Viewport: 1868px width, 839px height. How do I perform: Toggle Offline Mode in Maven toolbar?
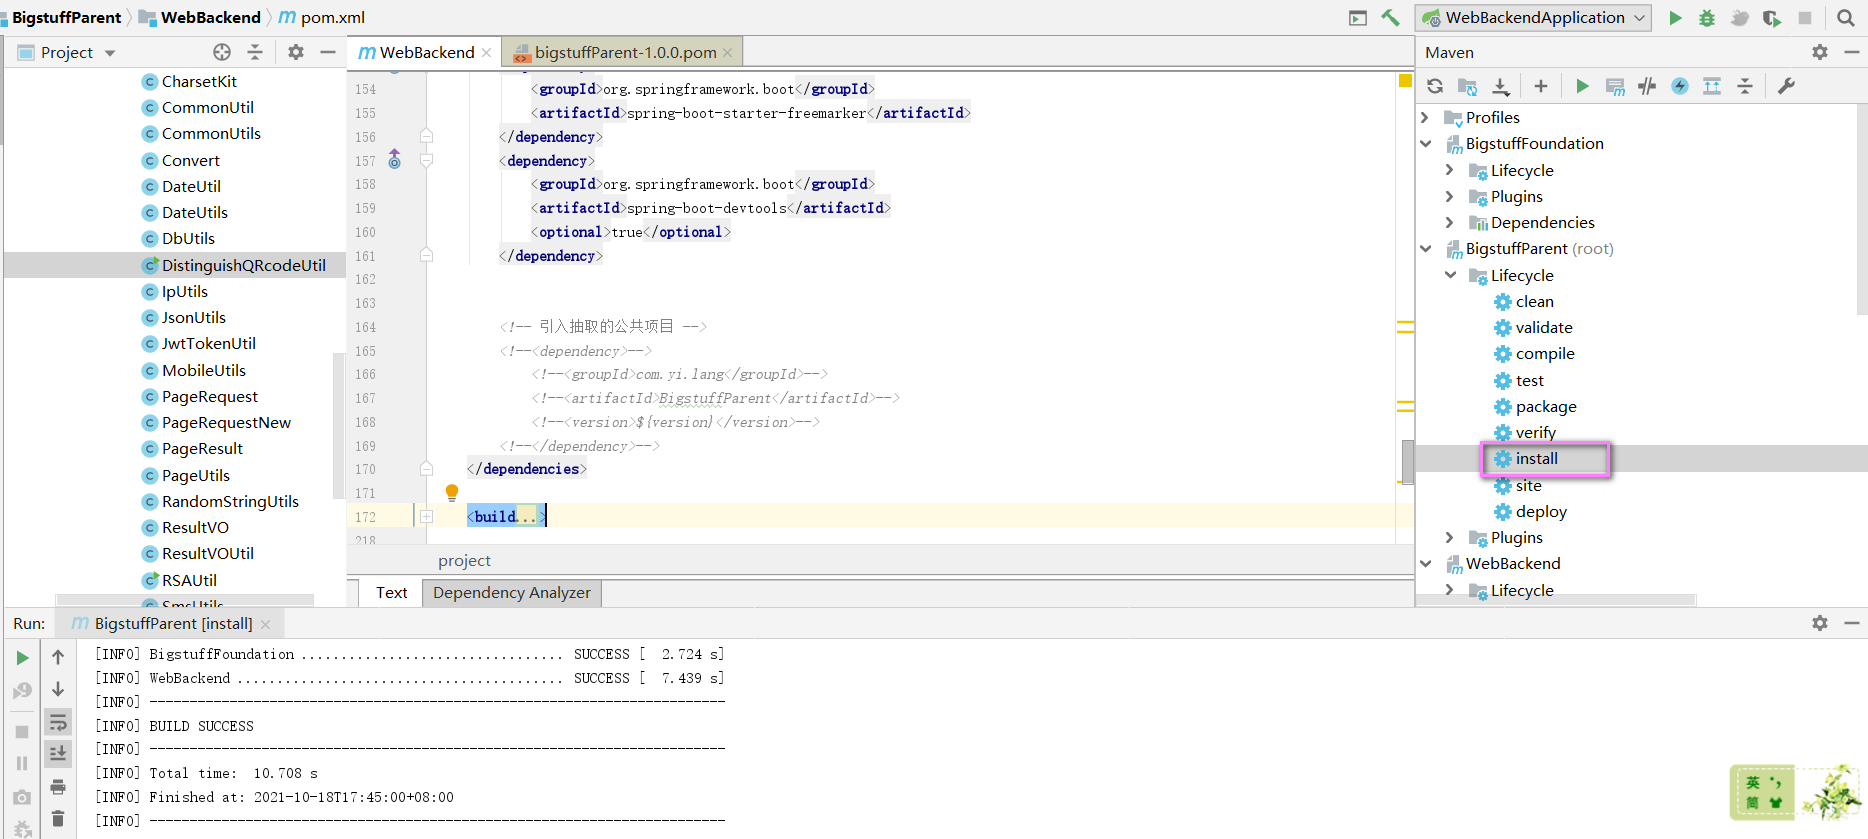(x=1647, y=86)
